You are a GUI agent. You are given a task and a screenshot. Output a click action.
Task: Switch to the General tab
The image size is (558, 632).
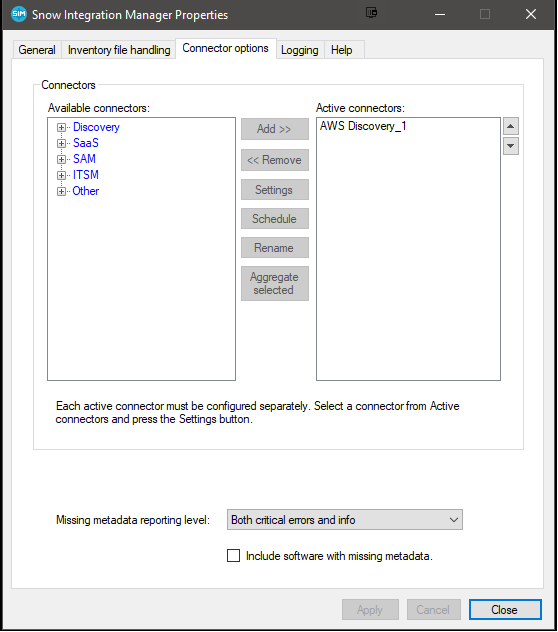(37, 50)
